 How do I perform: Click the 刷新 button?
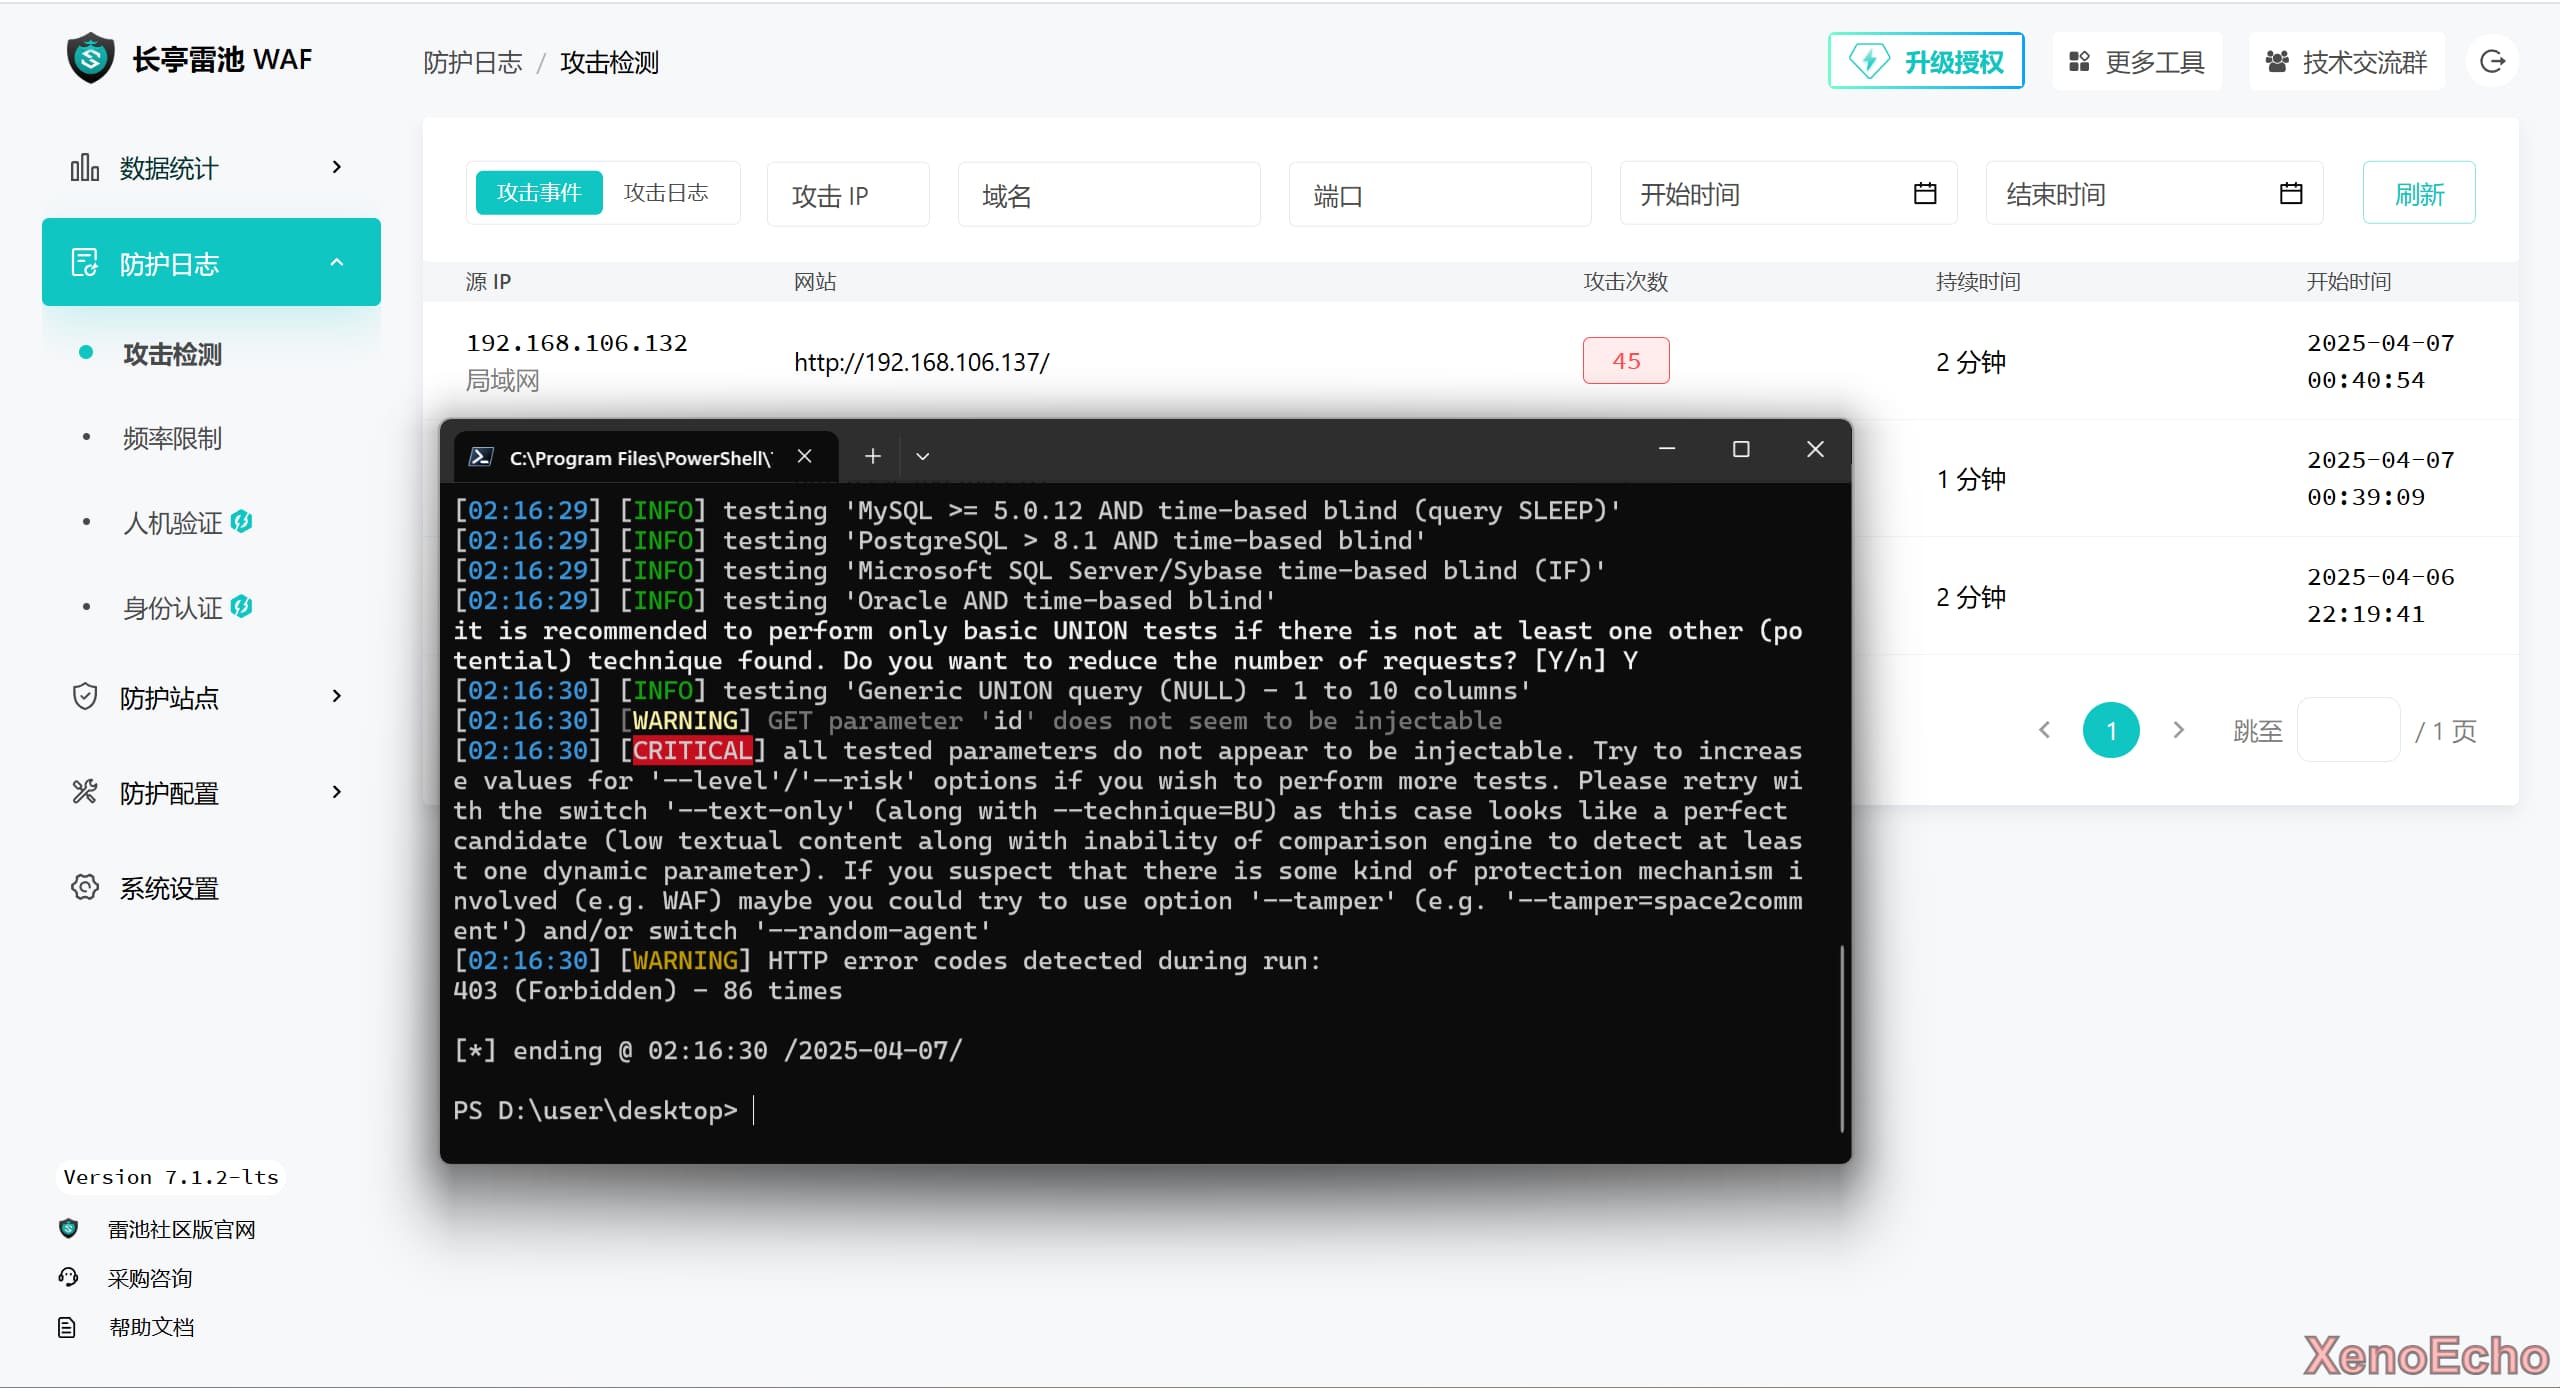[2418, 193]
